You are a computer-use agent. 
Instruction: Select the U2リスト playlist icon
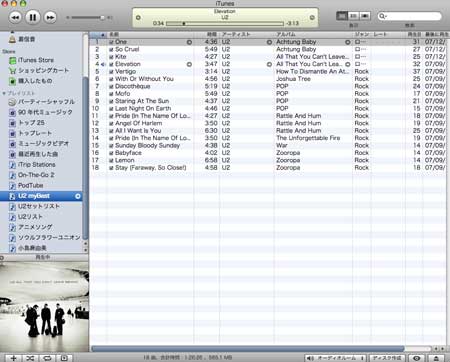pos(12,217)
